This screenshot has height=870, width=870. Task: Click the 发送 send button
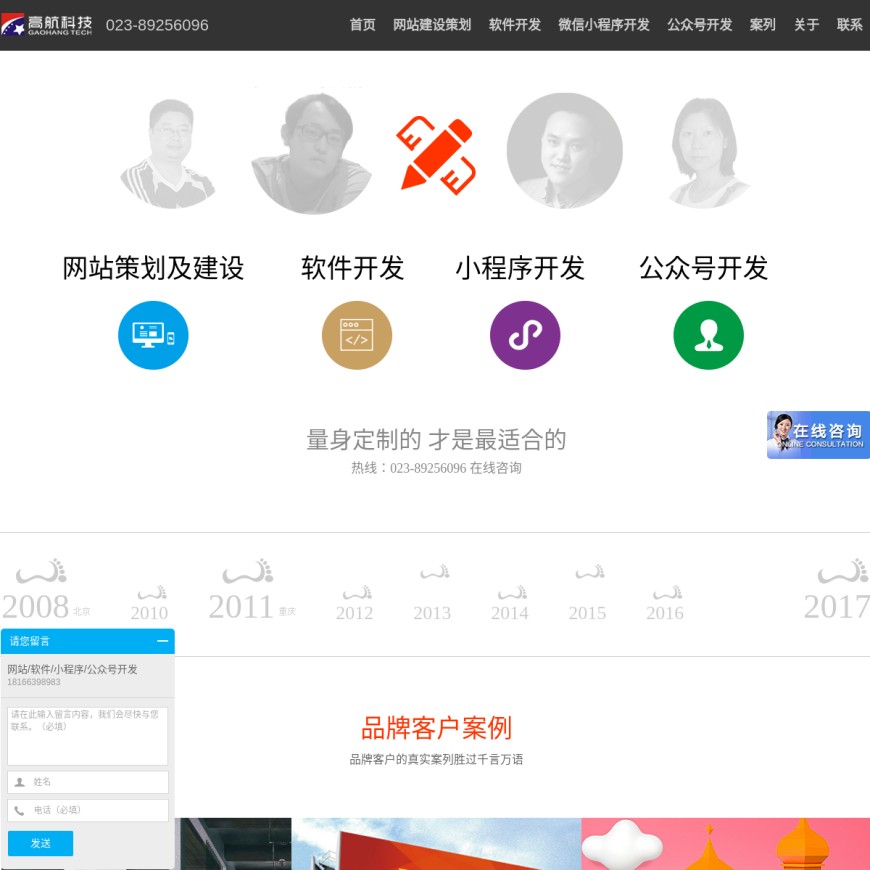coord(41,843)
